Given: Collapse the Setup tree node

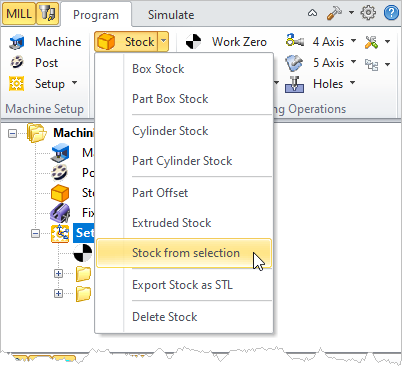Looking at the screenshot, I should [35, 234].
